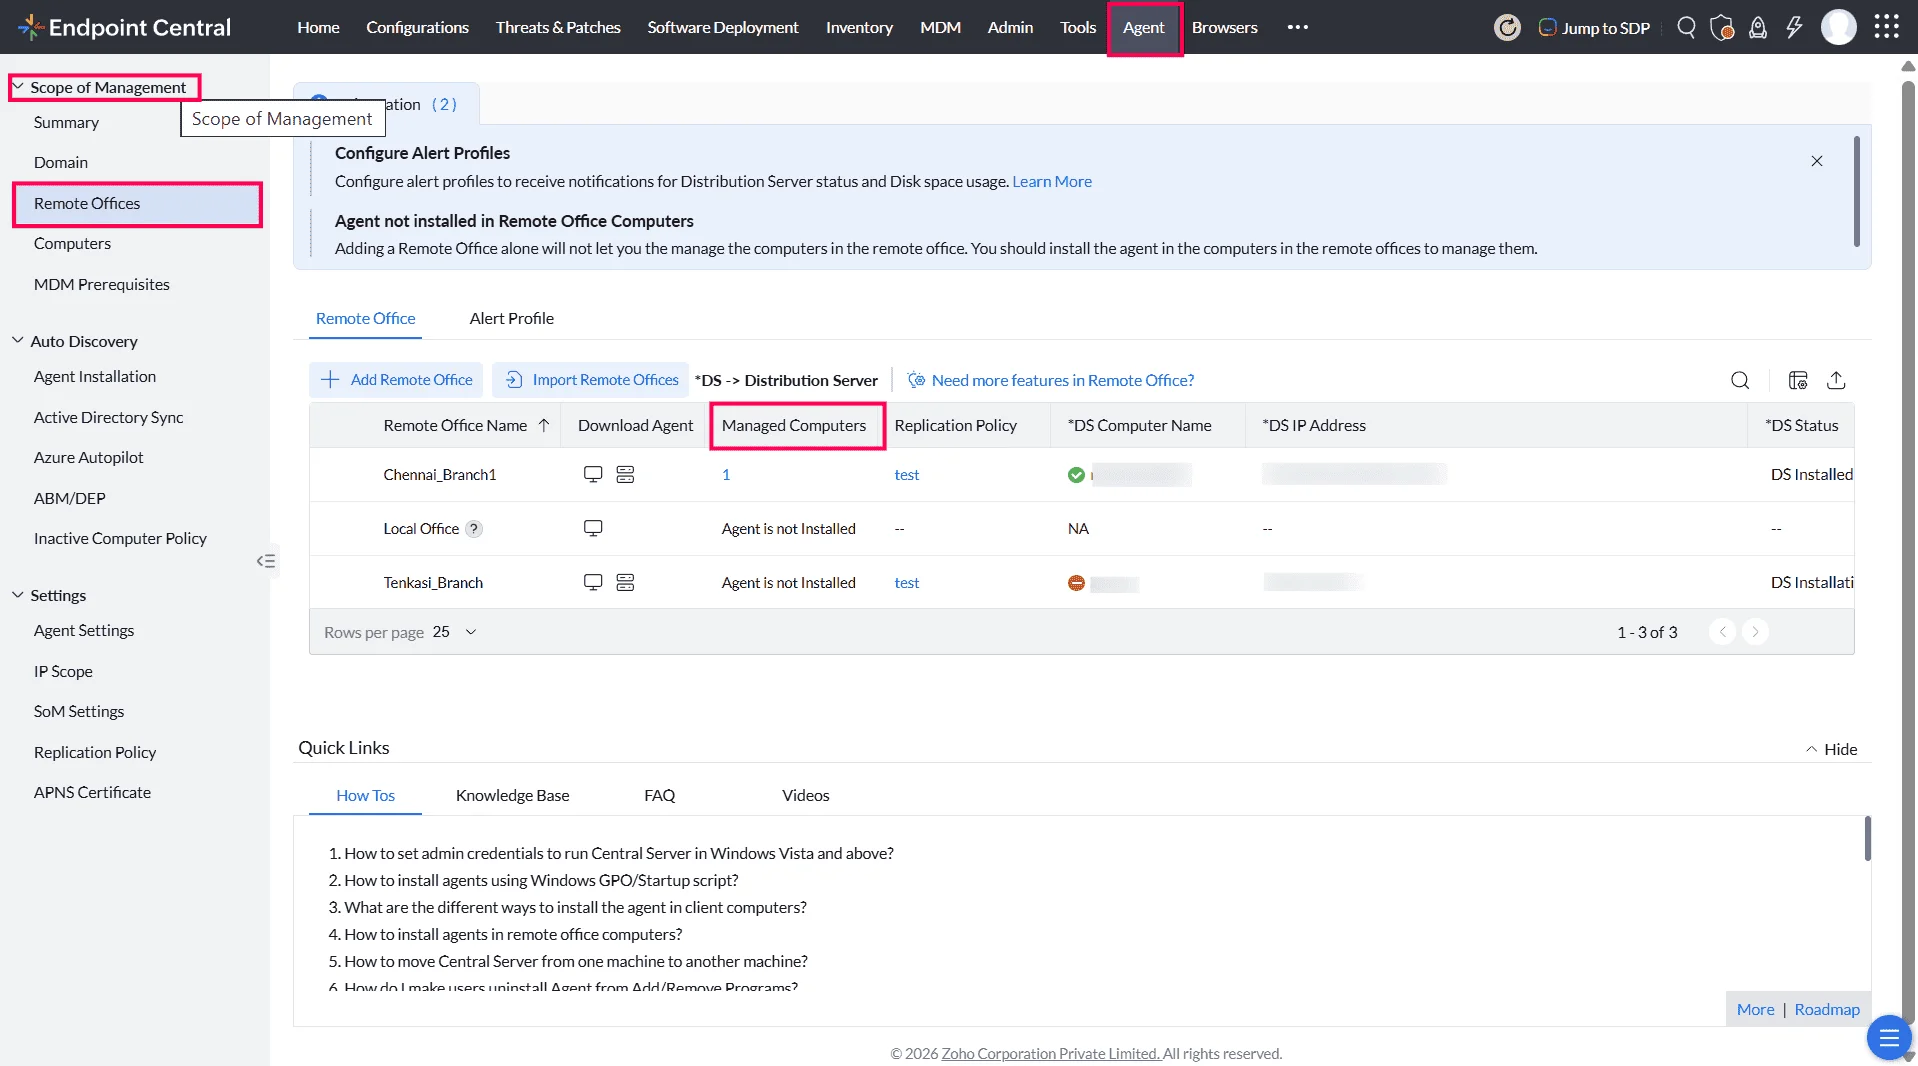Open the refresh circle icon in header
The width and height of the screenshot is (1918, 1066).
[x=1507, y=27]
